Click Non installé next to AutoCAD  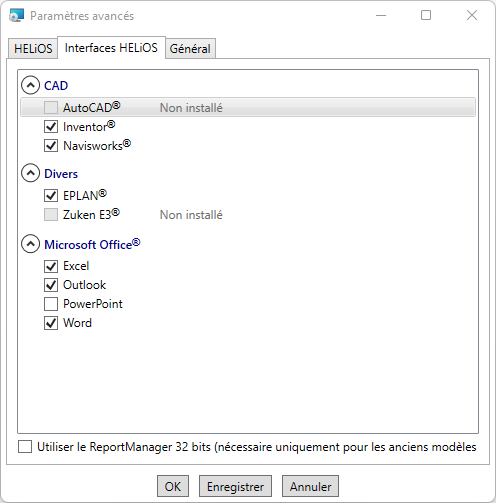191,108
